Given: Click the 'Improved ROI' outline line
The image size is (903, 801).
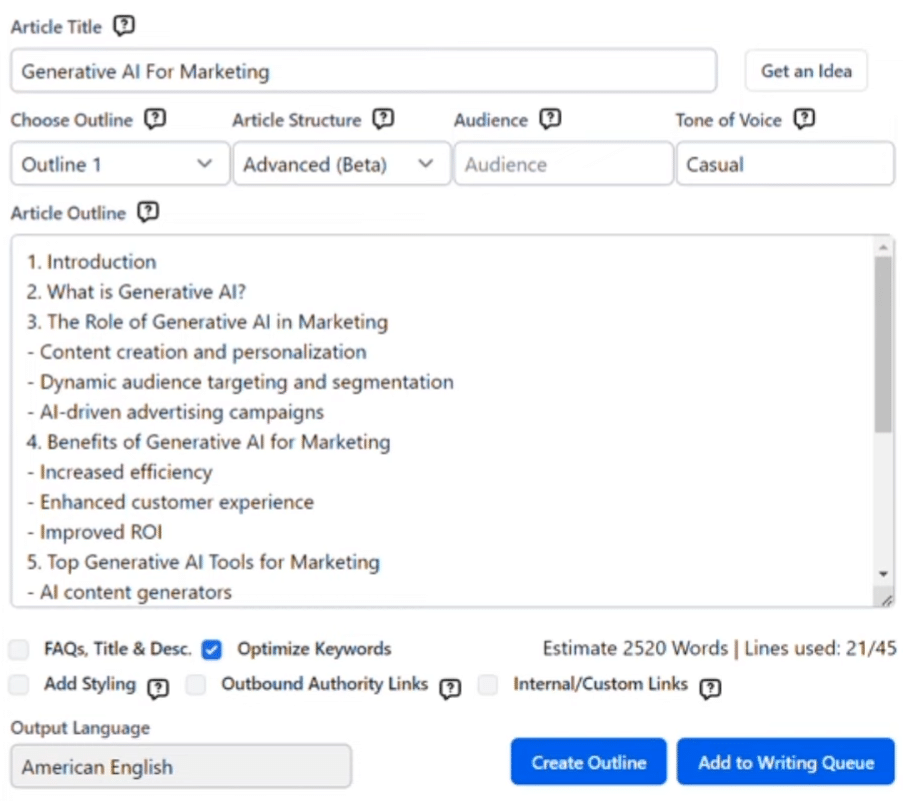Looking at the screenshot, I should [94, 532].
